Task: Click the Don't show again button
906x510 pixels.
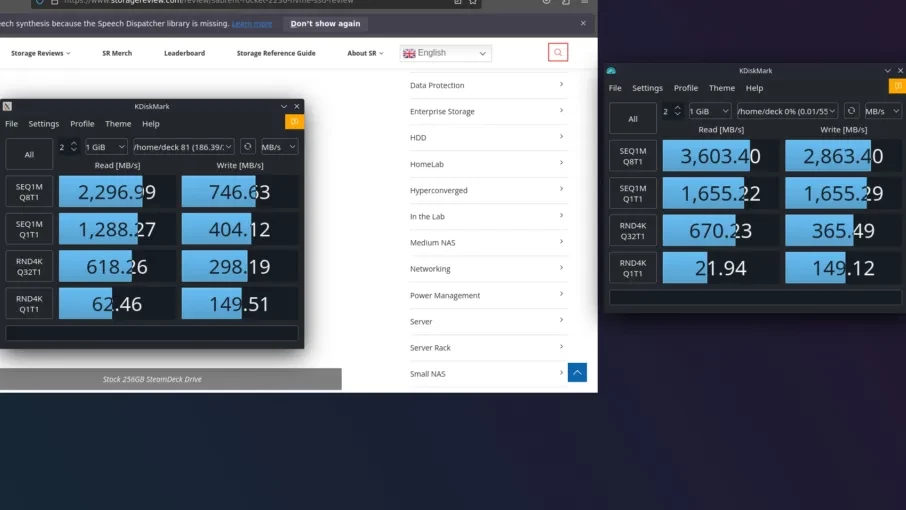Action: tap(325, 24)
